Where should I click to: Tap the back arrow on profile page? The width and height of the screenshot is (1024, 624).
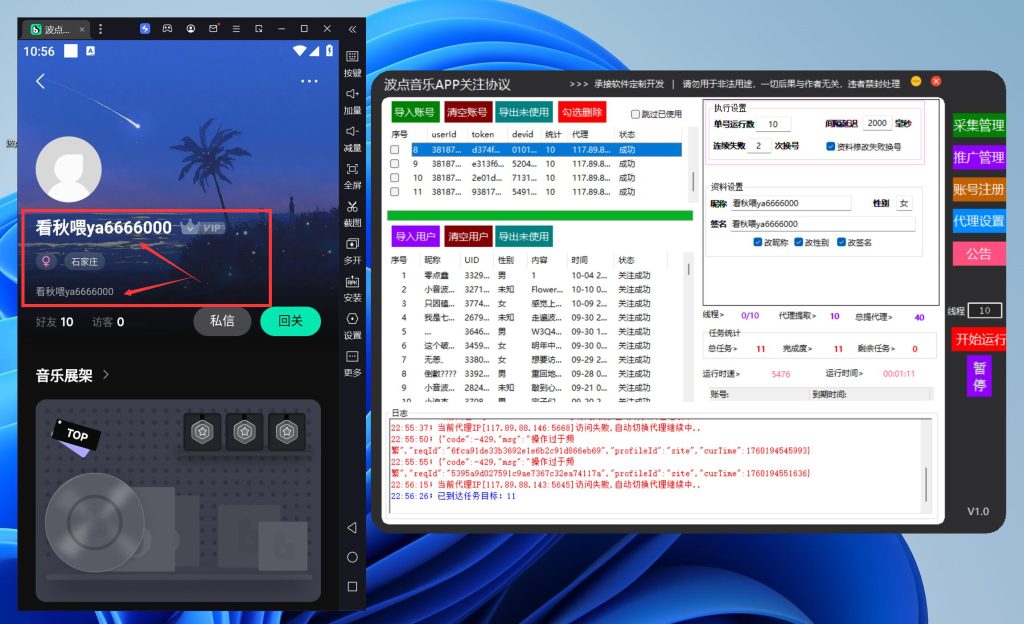pos(40,82)
